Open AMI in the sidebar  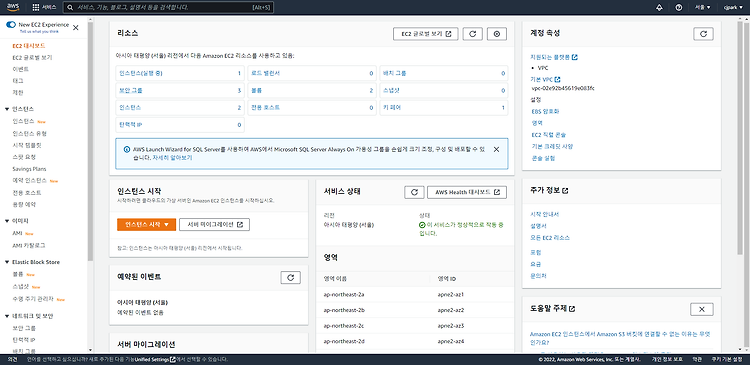(x=17, y=233)
